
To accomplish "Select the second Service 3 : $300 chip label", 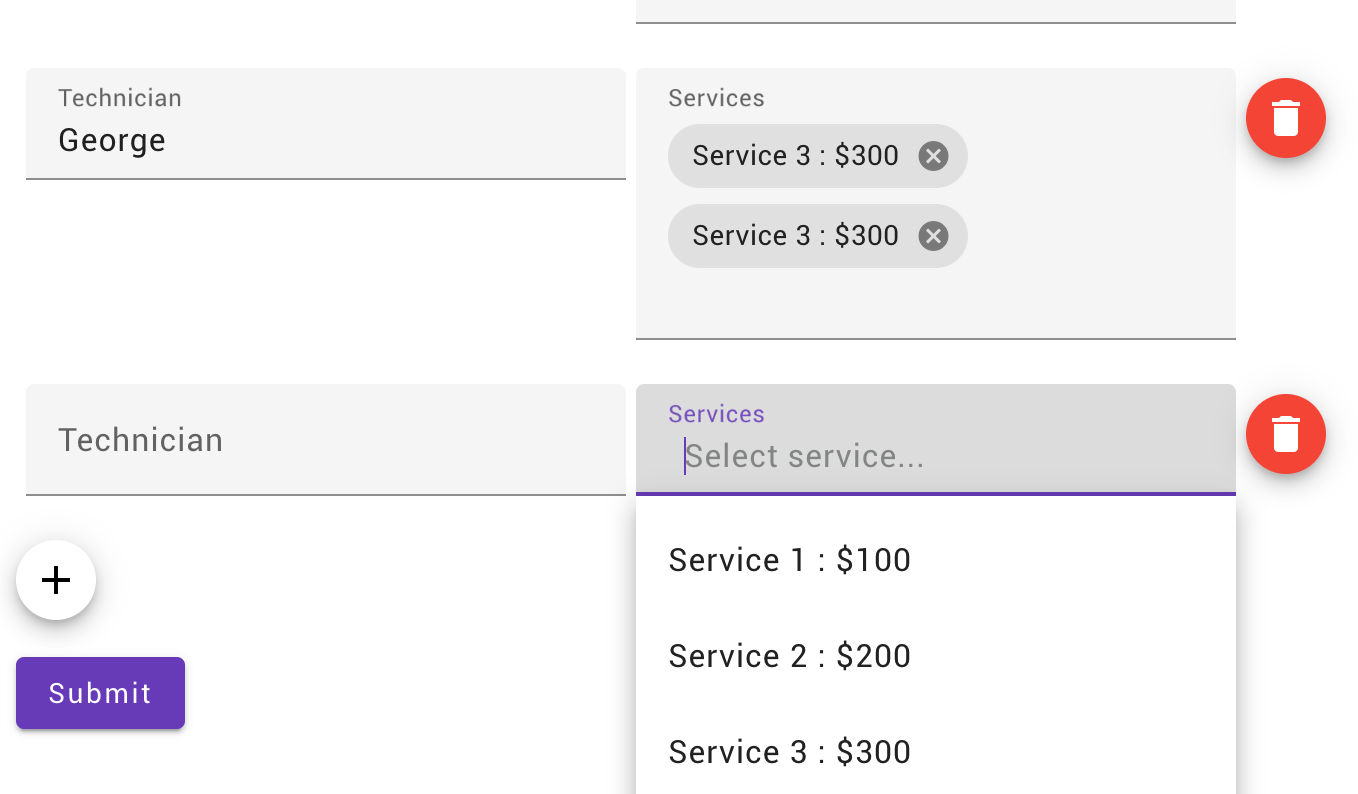I will [x=795, y=236].
